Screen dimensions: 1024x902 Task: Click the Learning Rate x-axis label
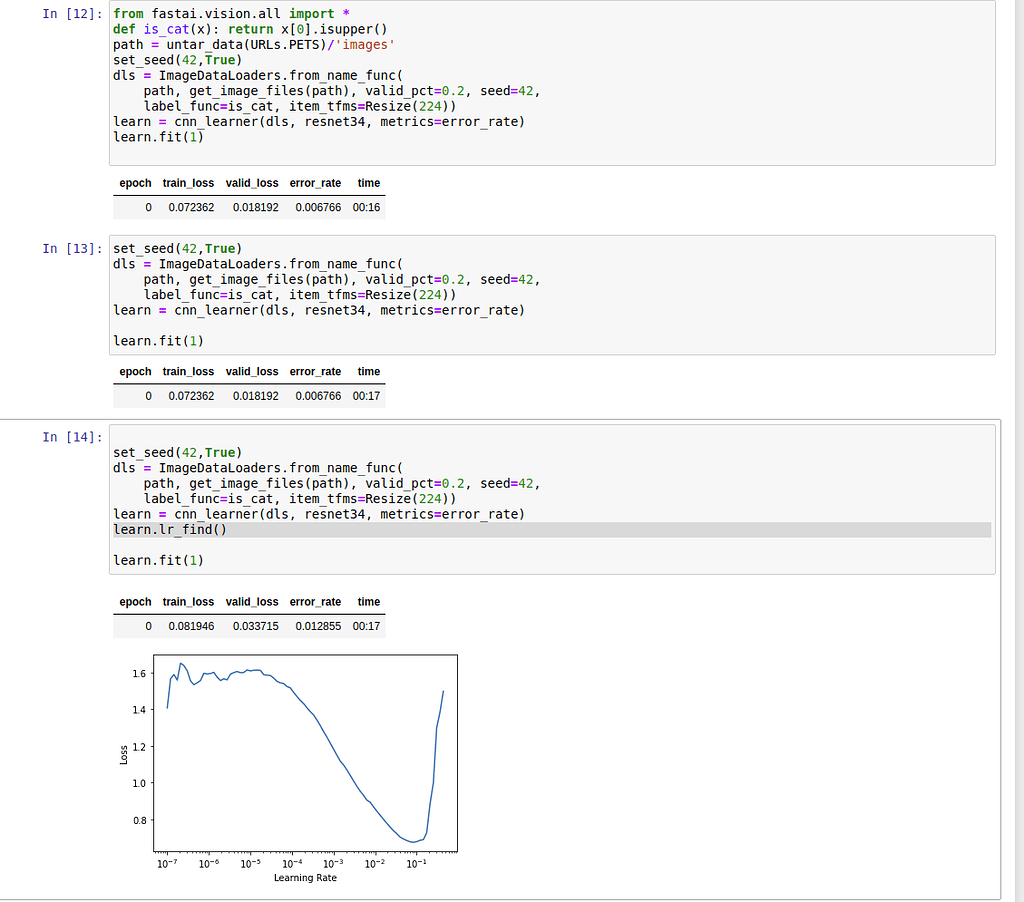pyautogui.click(x=305, y=878)
